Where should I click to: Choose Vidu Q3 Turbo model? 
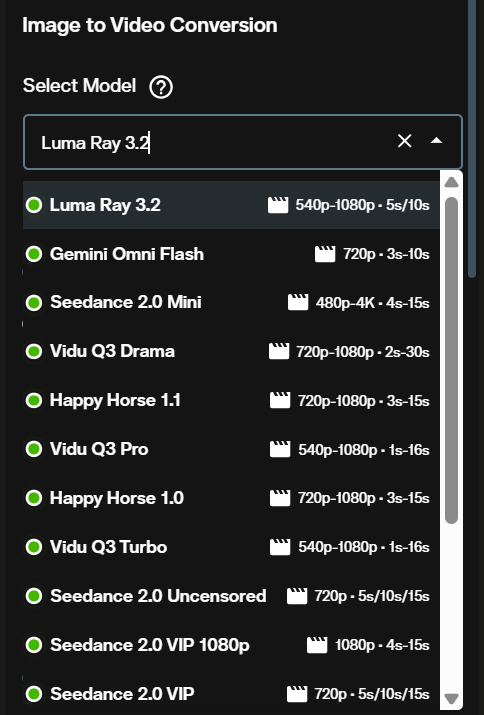tap(231, 547)
